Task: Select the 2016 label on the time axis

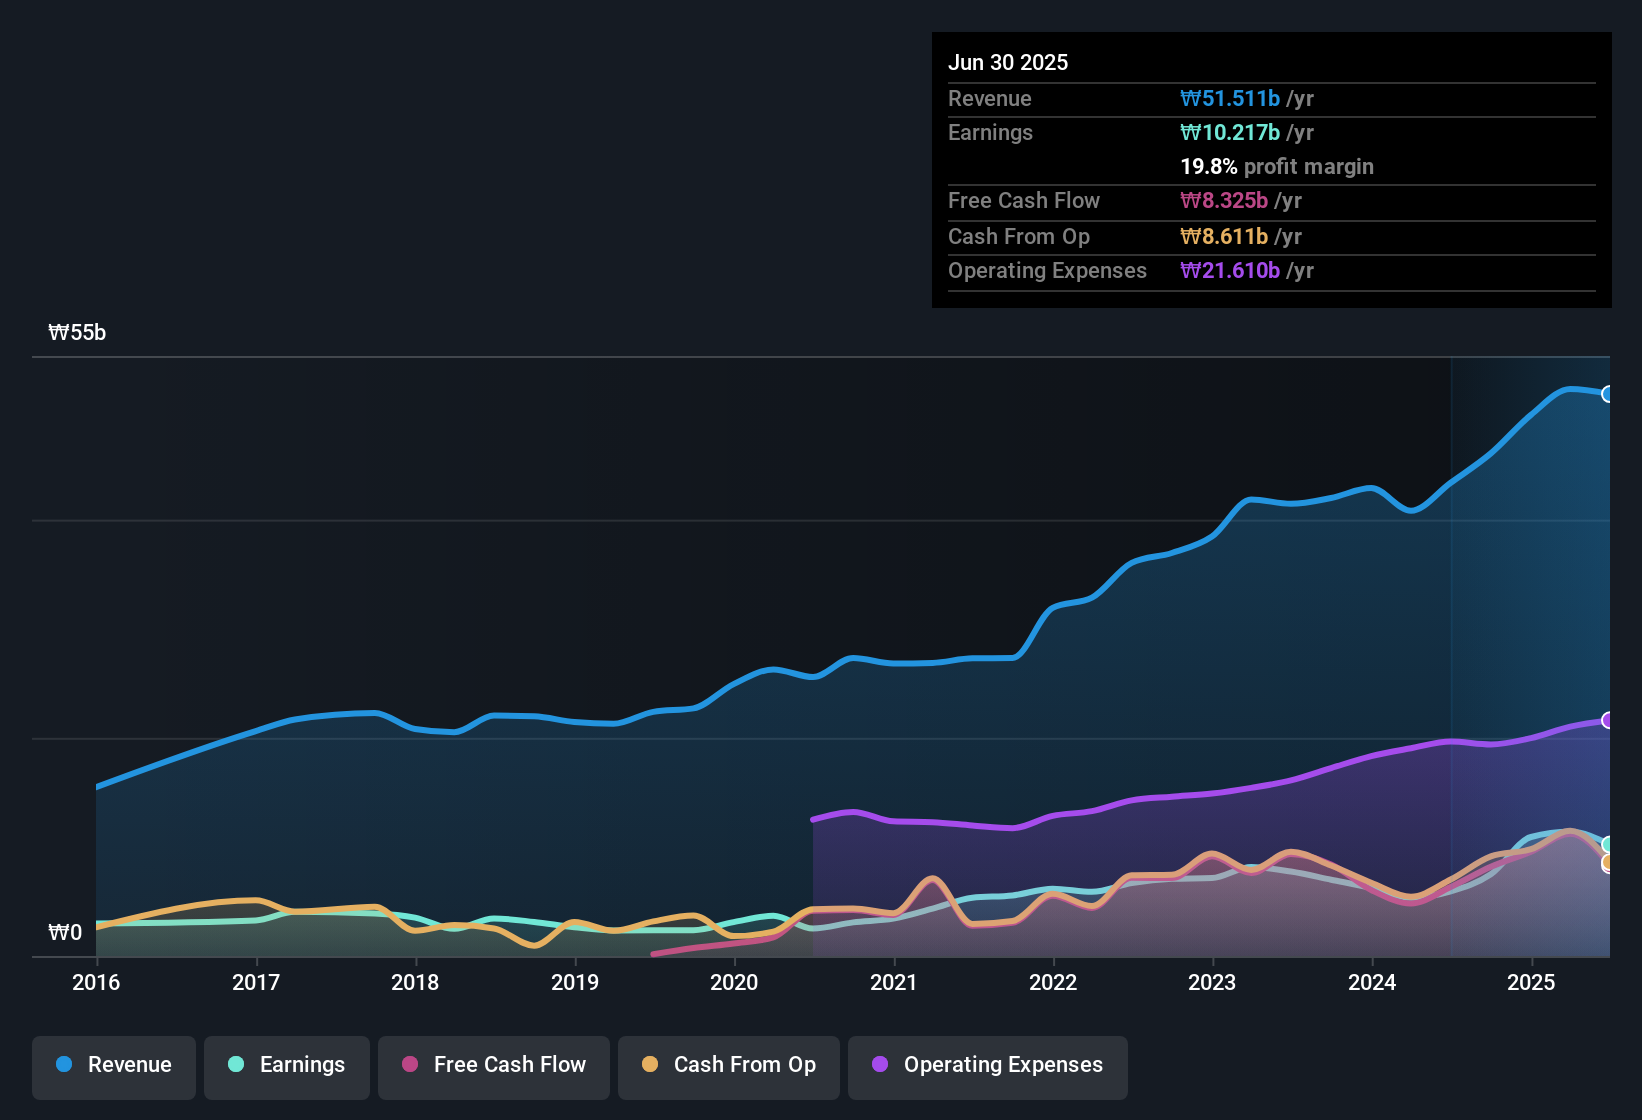Action: pos(96,983)
